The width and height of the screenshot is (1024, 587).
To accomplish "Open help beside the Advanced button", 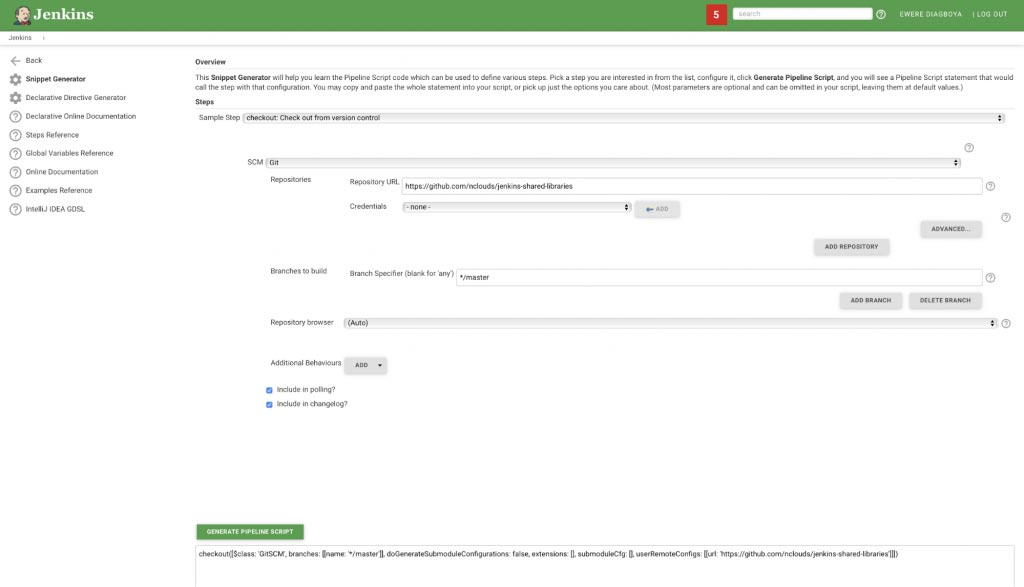I will coord(1006,217).
